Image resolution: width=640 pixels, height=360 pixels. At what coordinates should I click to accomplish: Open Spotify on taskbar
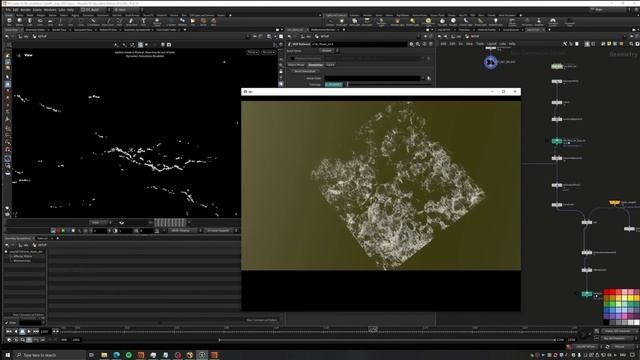tap(129, 355)
